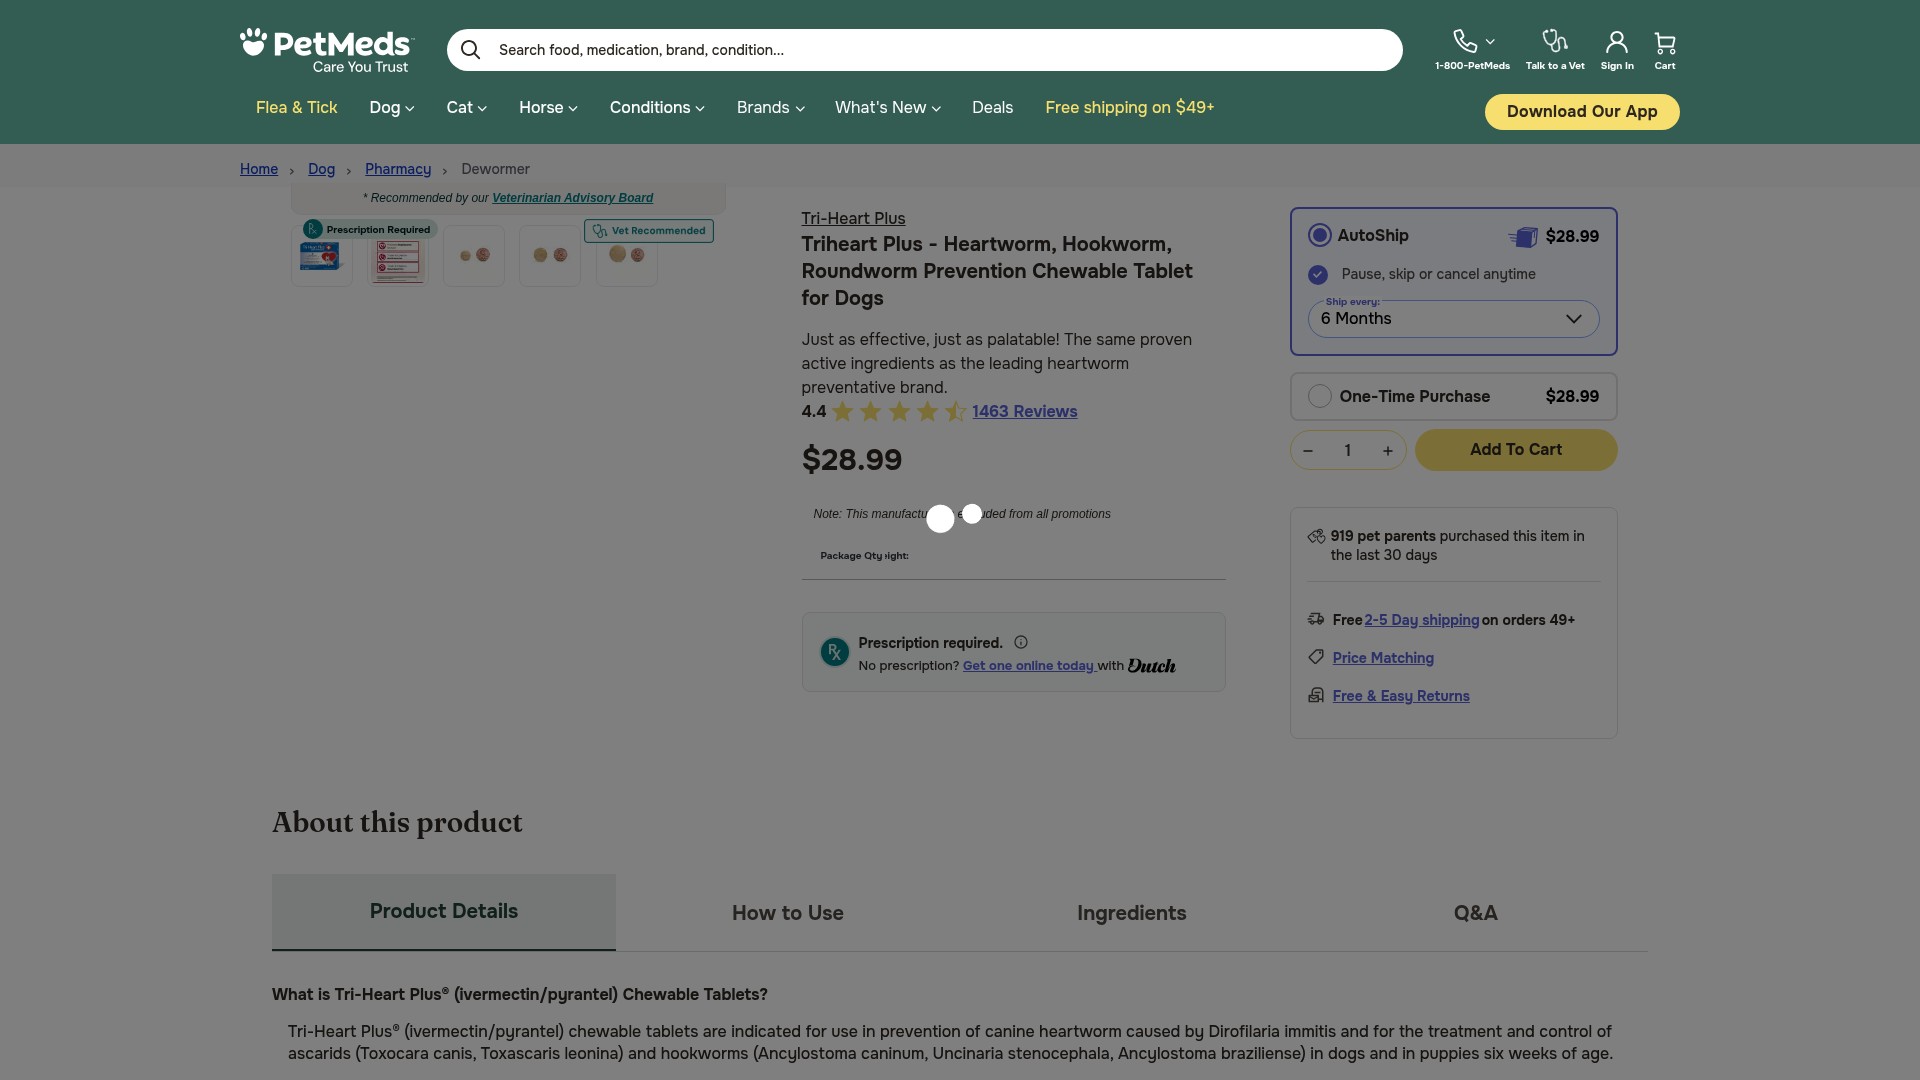This screenshot has height=1080, width=1920.
Task: Select the fifth tablets thumbnail
Action: (627, 256)
